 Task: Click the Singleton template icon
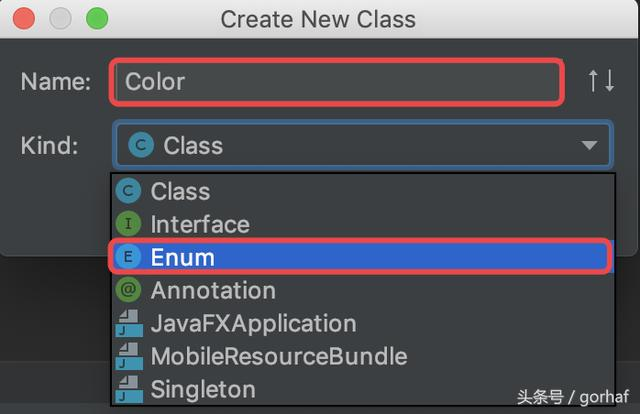(129, 389)
